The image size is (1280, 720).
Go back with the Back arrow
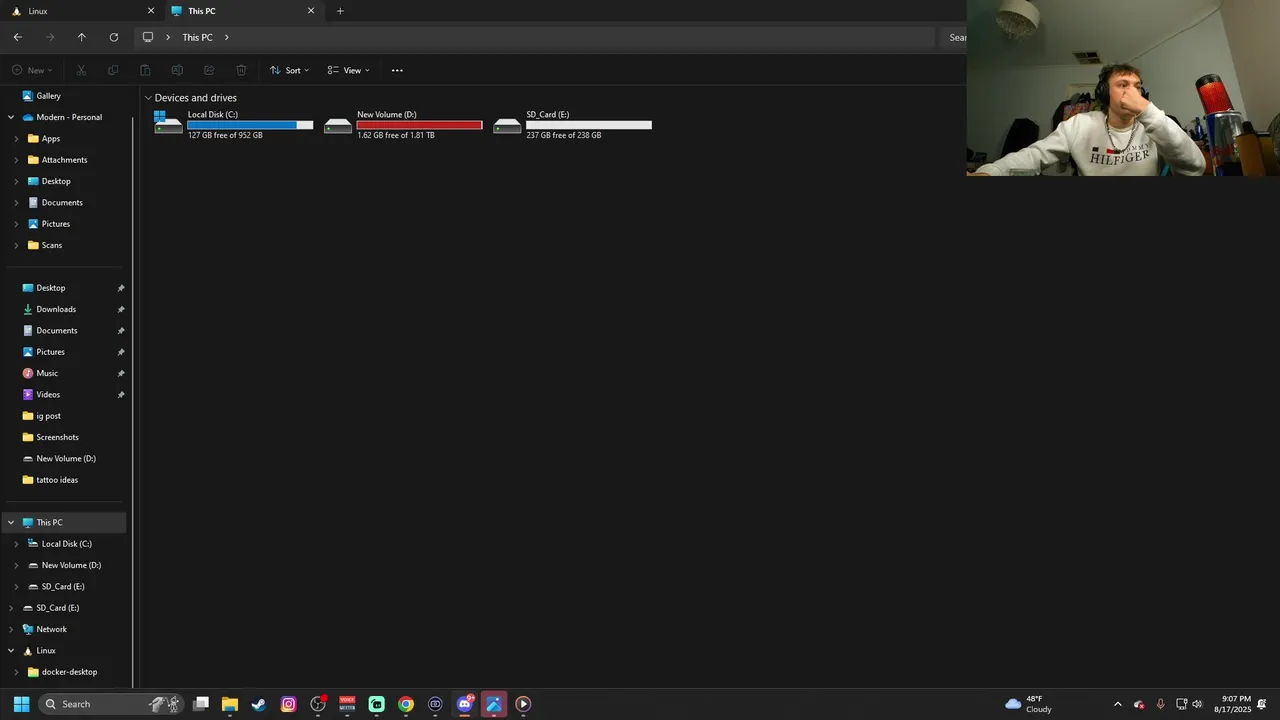click(x=18, y=37)
